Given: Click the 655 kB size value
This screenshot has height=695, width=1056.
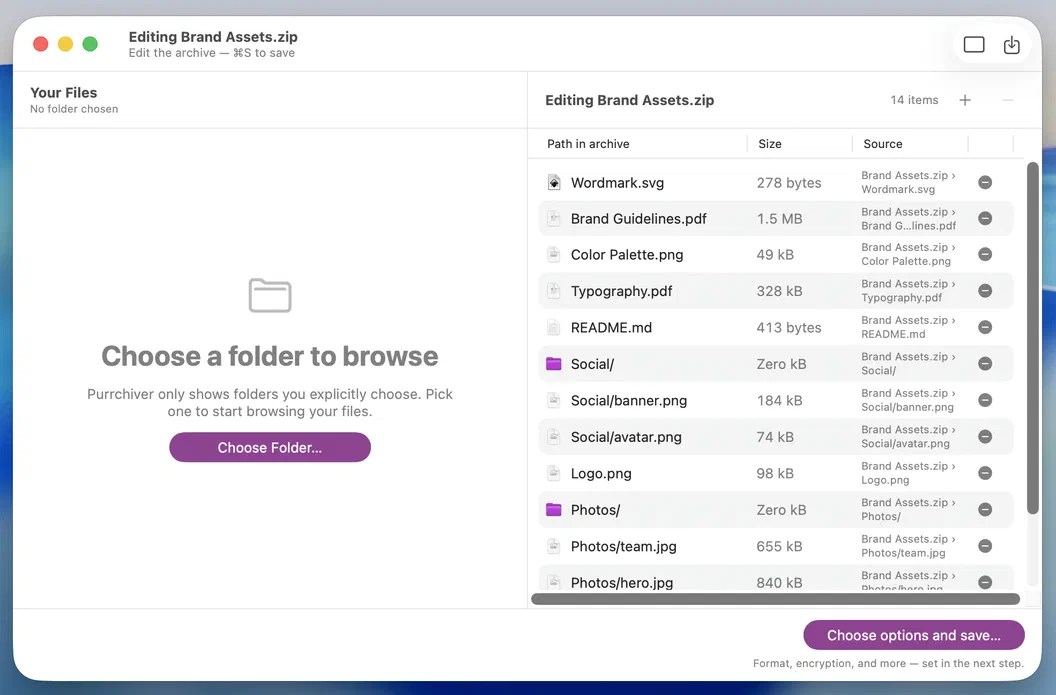Looking at the screenshot, I should click(x=779, y=546).
